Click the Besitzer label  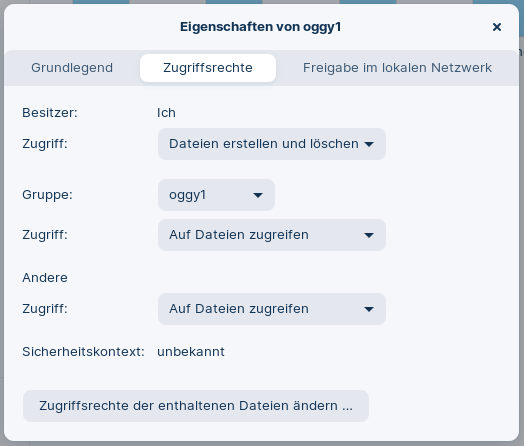(50, 113)
